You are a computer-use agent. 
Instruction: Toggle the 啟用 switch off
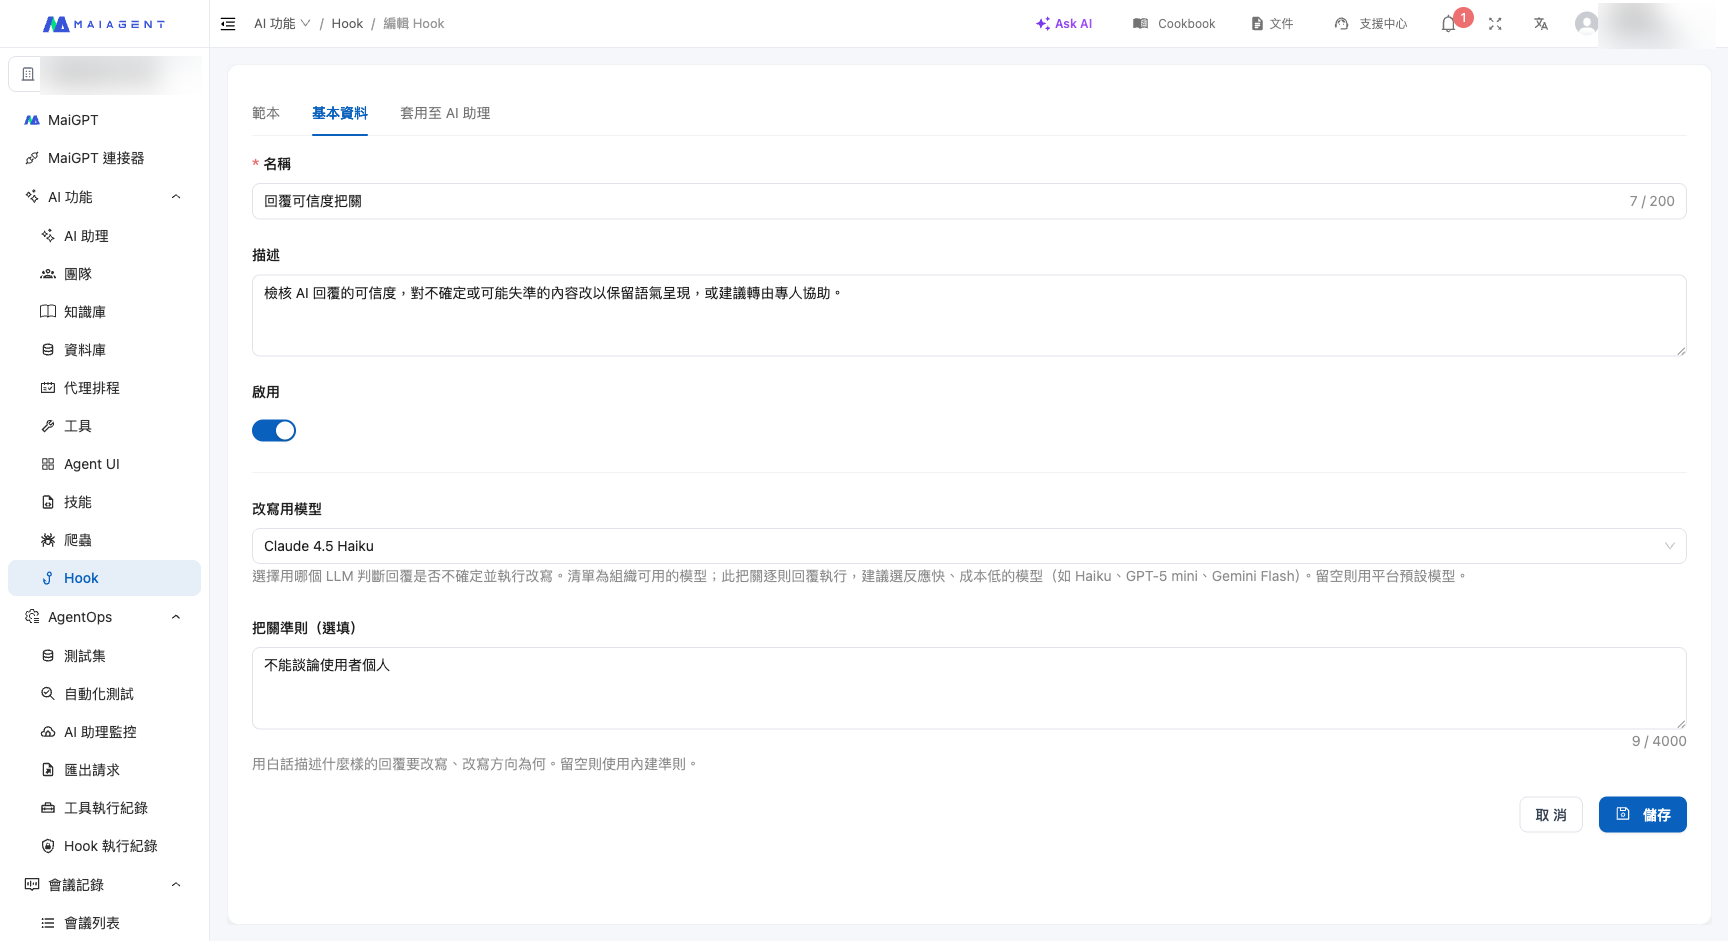pos(274,430)
